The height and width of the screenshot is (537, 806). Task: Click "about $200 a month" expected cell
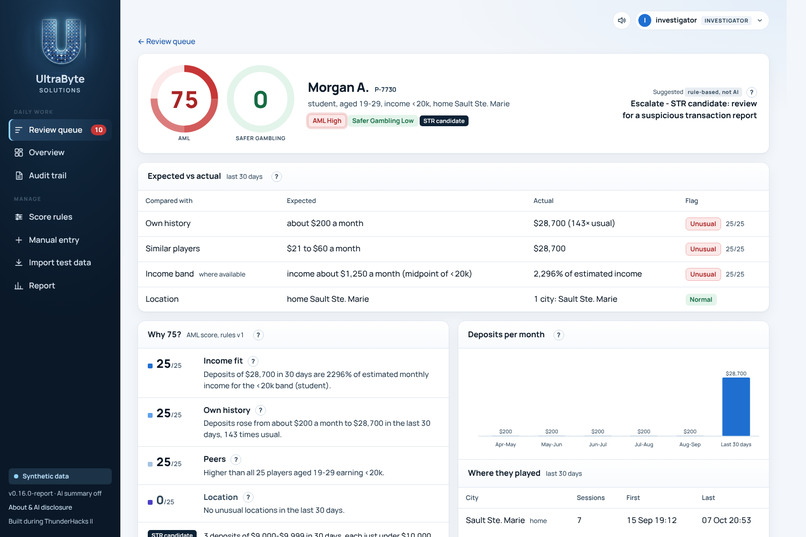pyautogui.click(x=325, y=224)
